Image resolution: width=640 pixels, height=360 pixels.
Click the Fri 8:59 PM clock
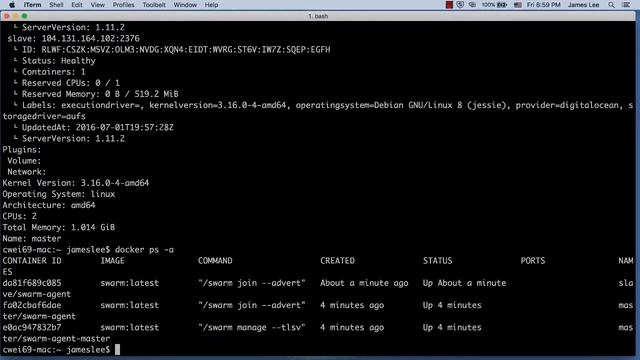pos(543,5)
